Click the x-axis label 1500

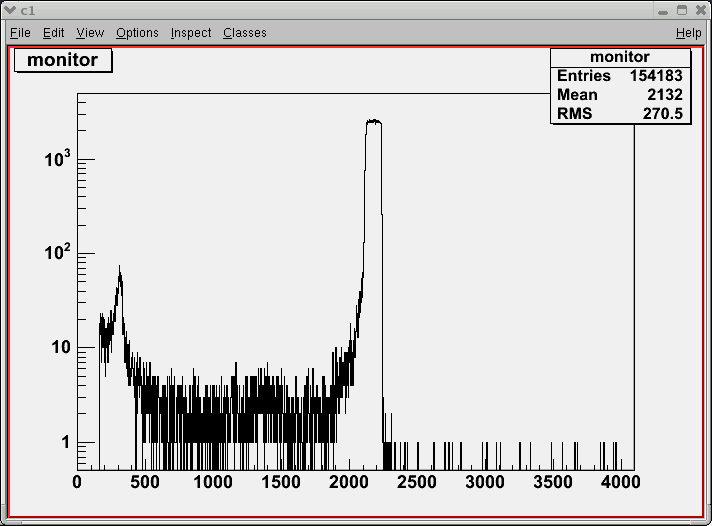point(281,482)
